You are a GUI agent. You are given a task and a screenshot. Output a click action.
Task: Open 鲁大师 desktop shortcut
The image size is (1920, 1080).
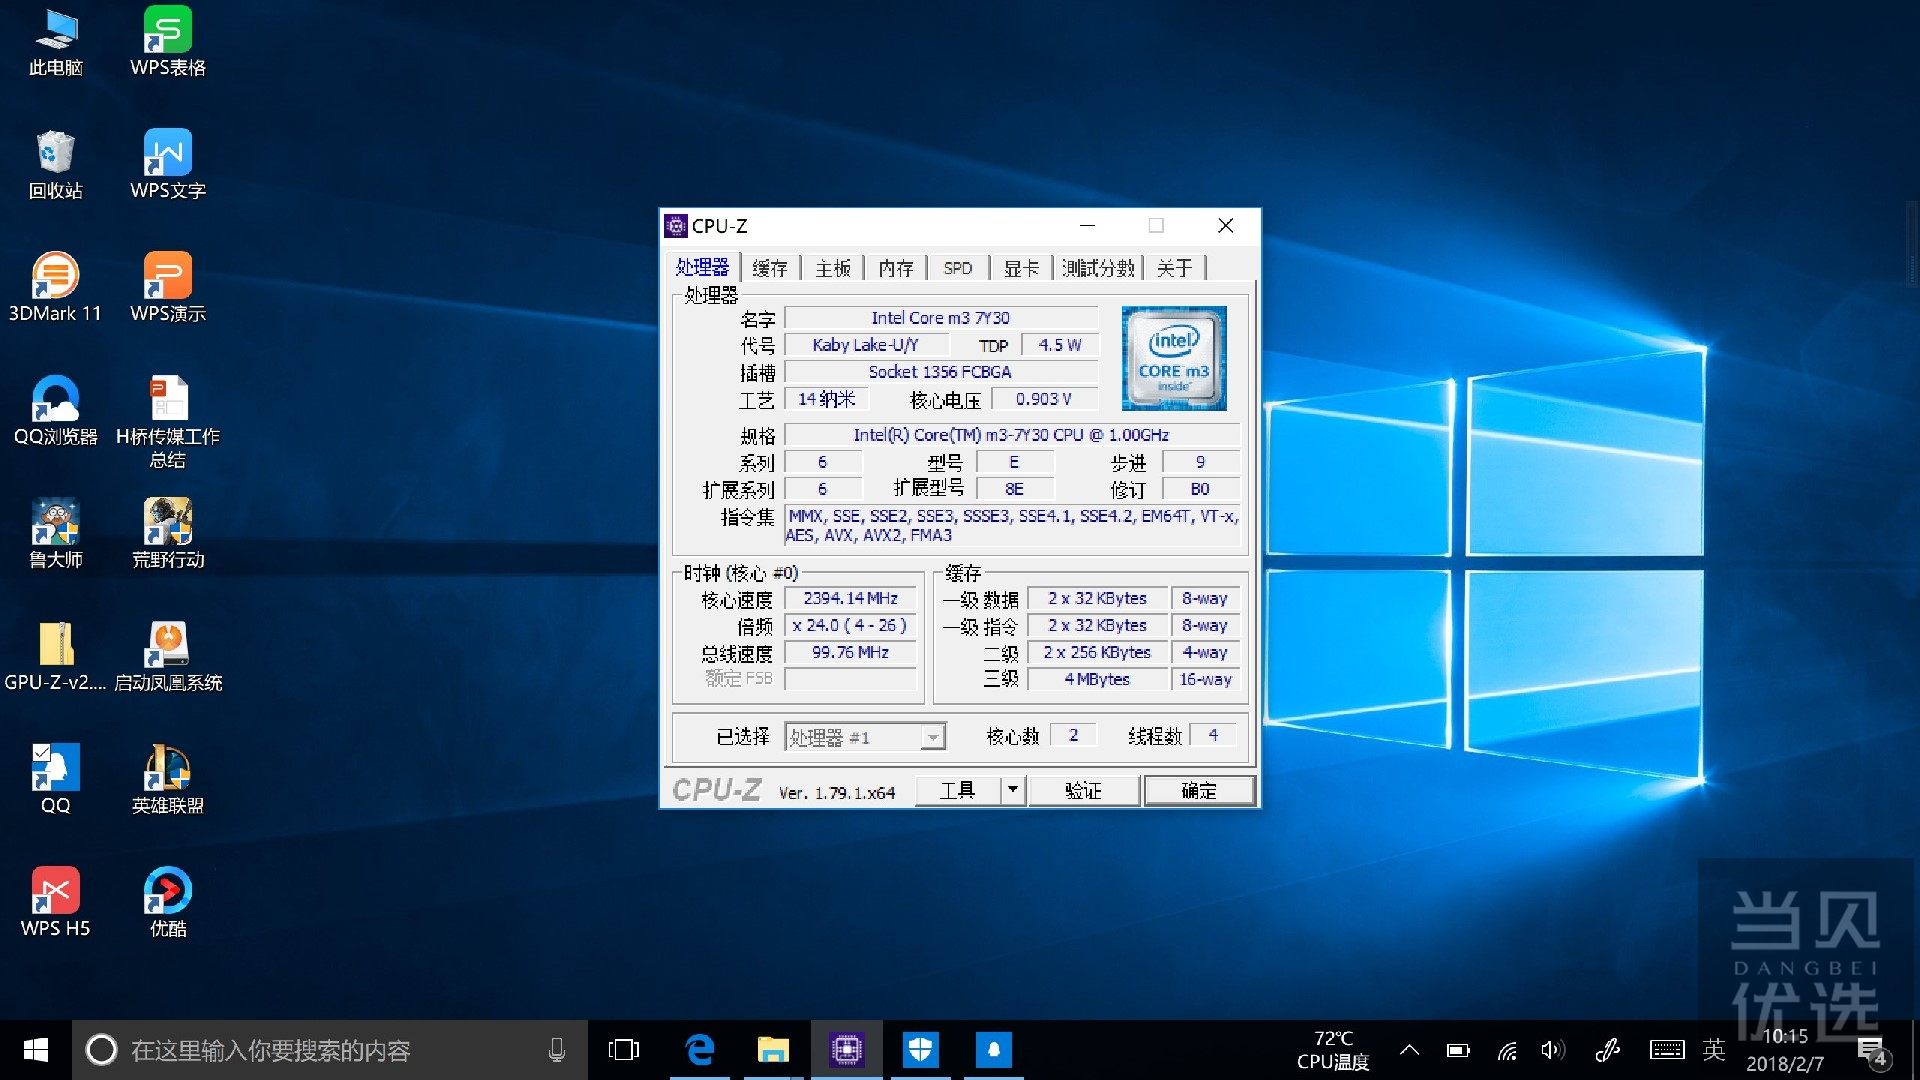(56, 534)
